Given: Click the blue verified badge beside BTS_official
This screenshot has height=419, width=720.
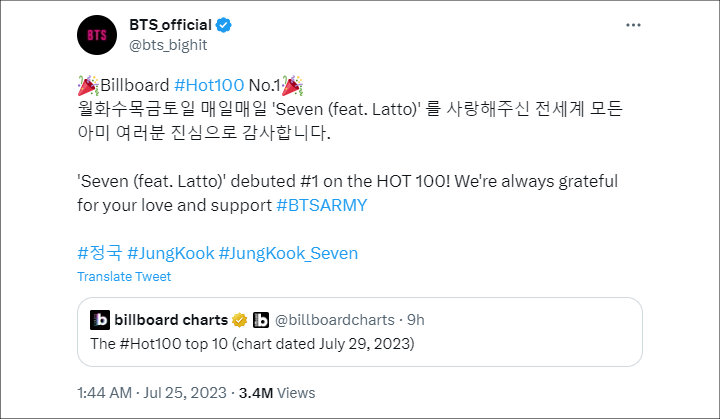Looking at the screenshot, I should tap(224, 25).
